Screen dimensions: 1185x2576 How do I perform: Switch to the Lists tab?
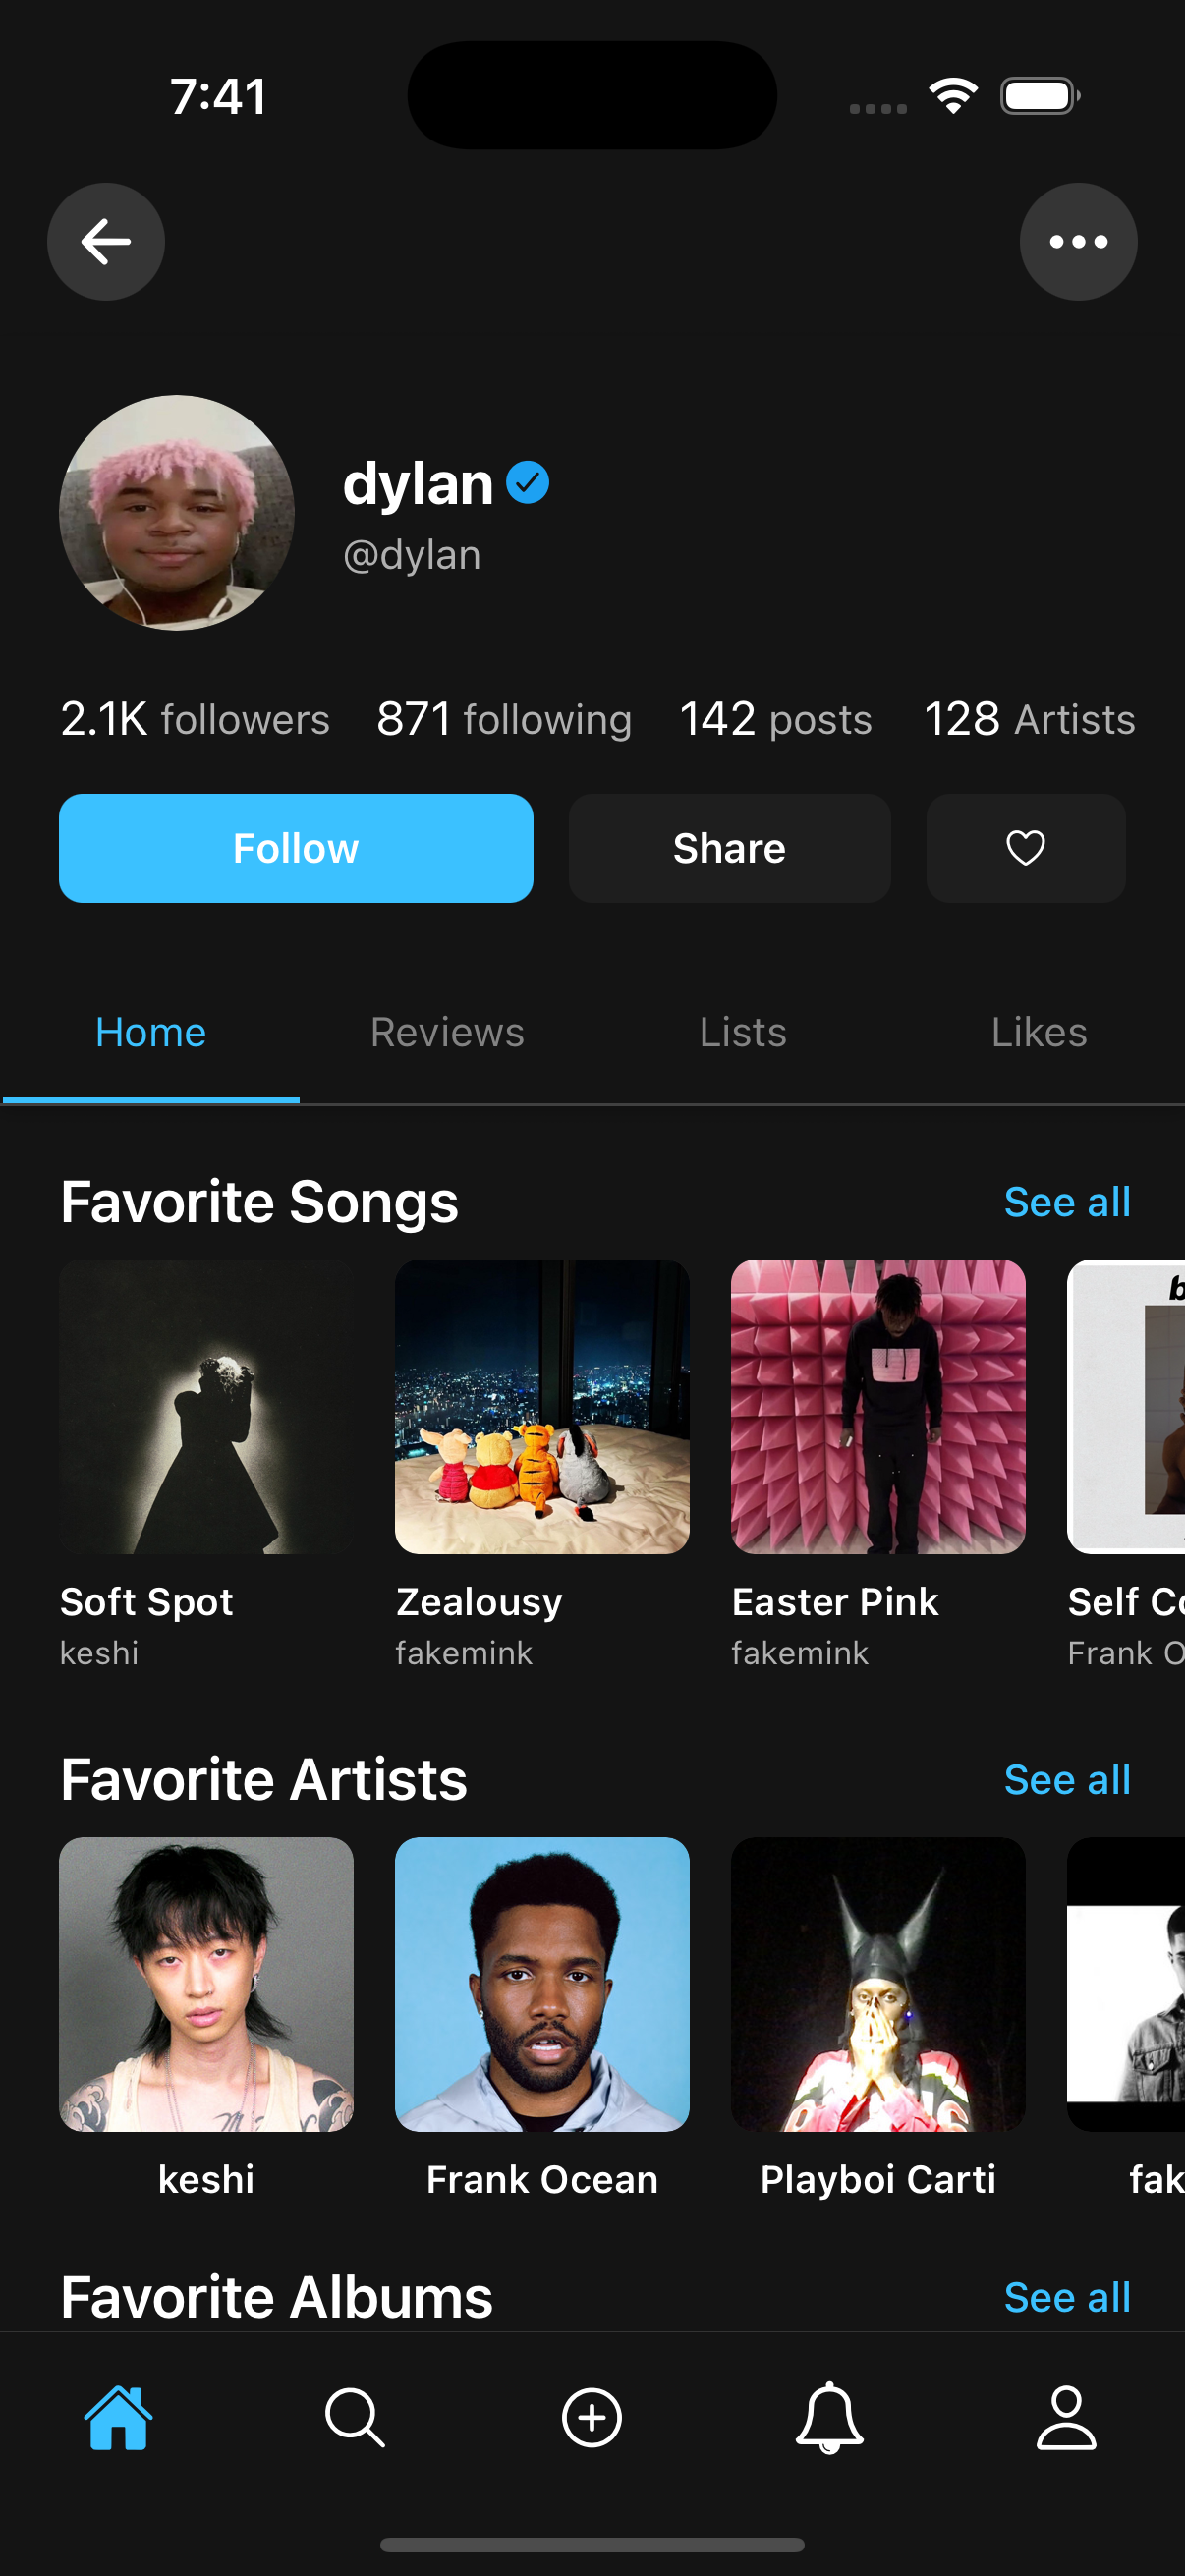[743, 1032]
